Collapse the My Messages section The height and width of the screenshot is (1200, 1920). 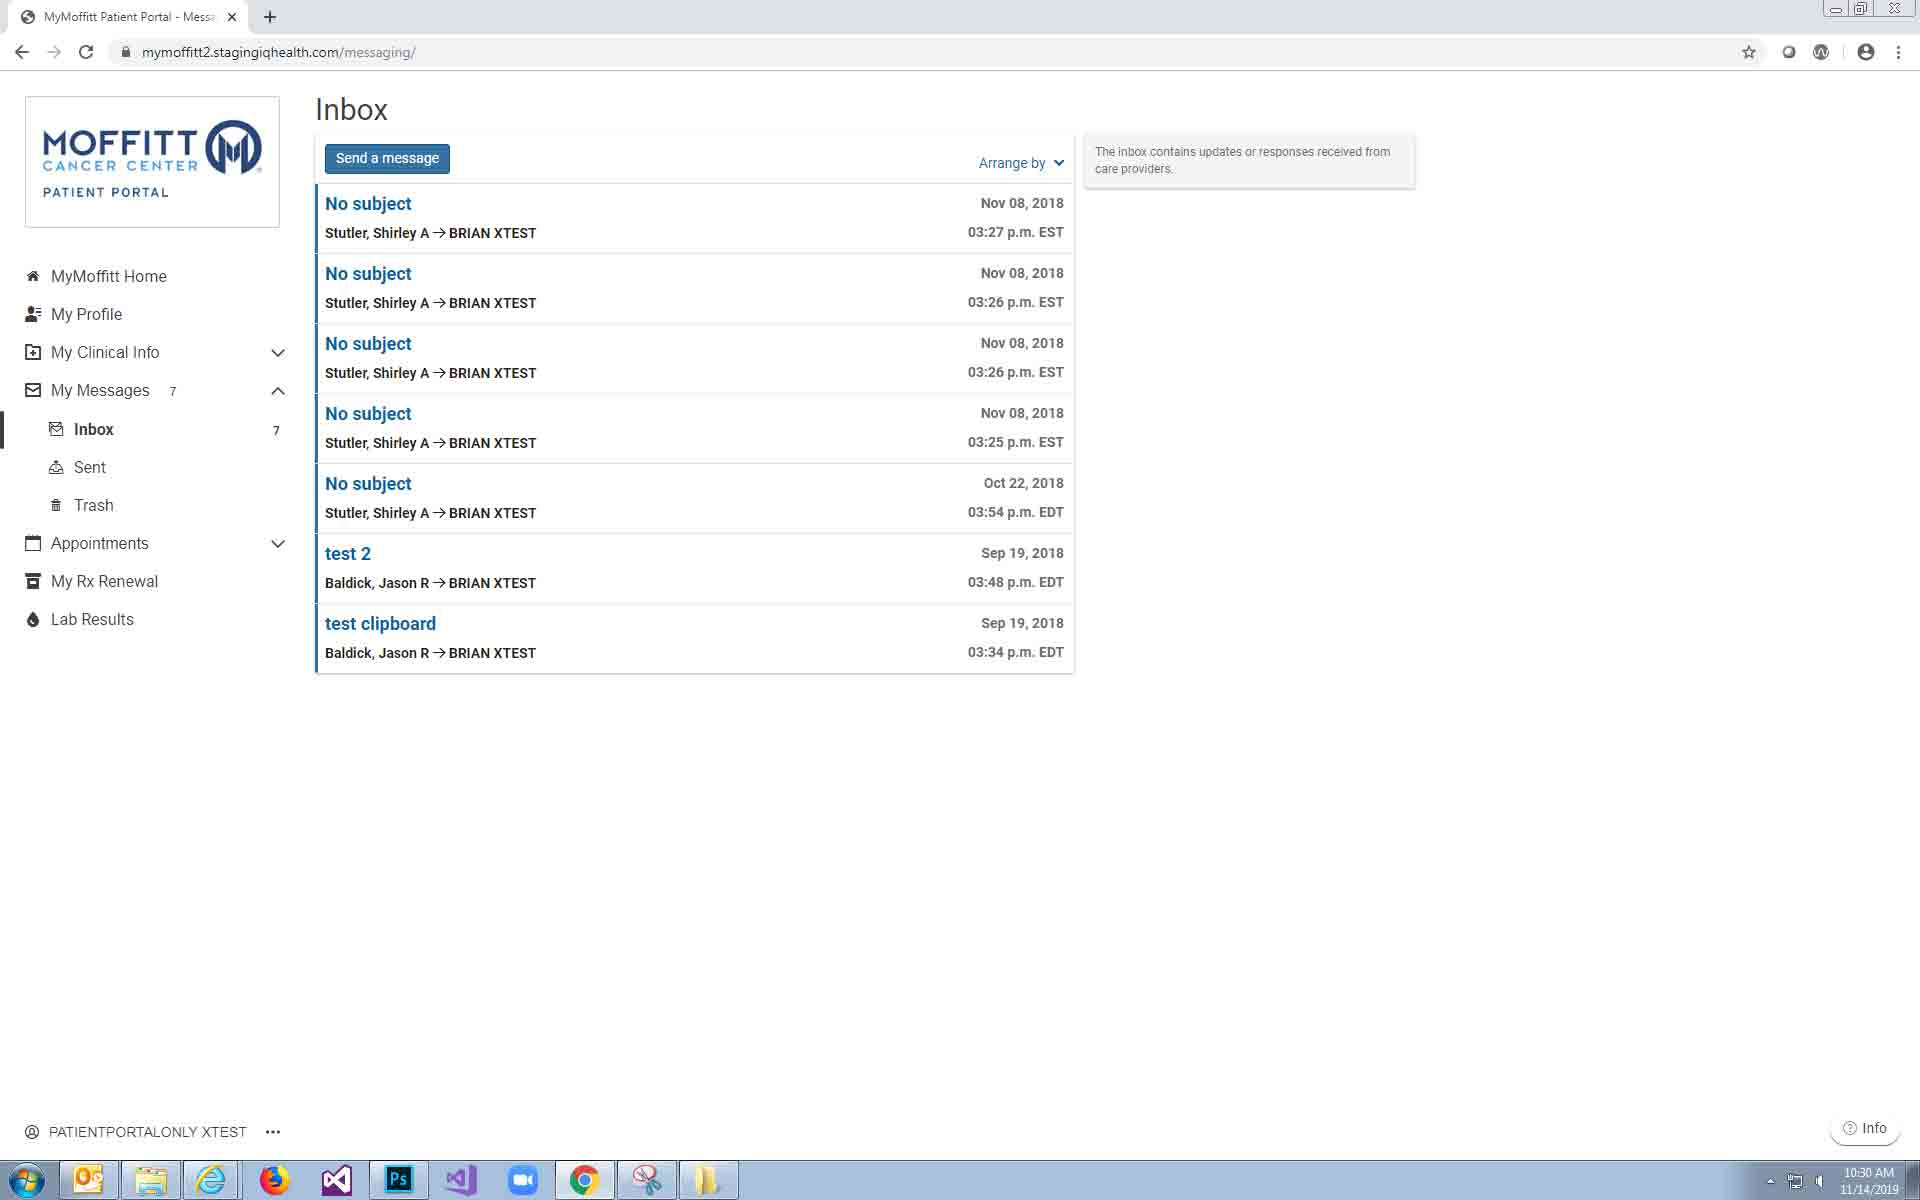pyautogui.click(x=278, y=391)
